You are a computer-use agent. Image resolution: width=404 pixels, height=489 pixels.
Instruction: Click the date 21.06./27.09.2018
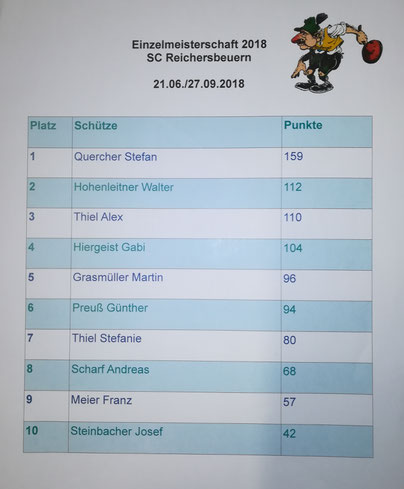click(x=199, y=84)
